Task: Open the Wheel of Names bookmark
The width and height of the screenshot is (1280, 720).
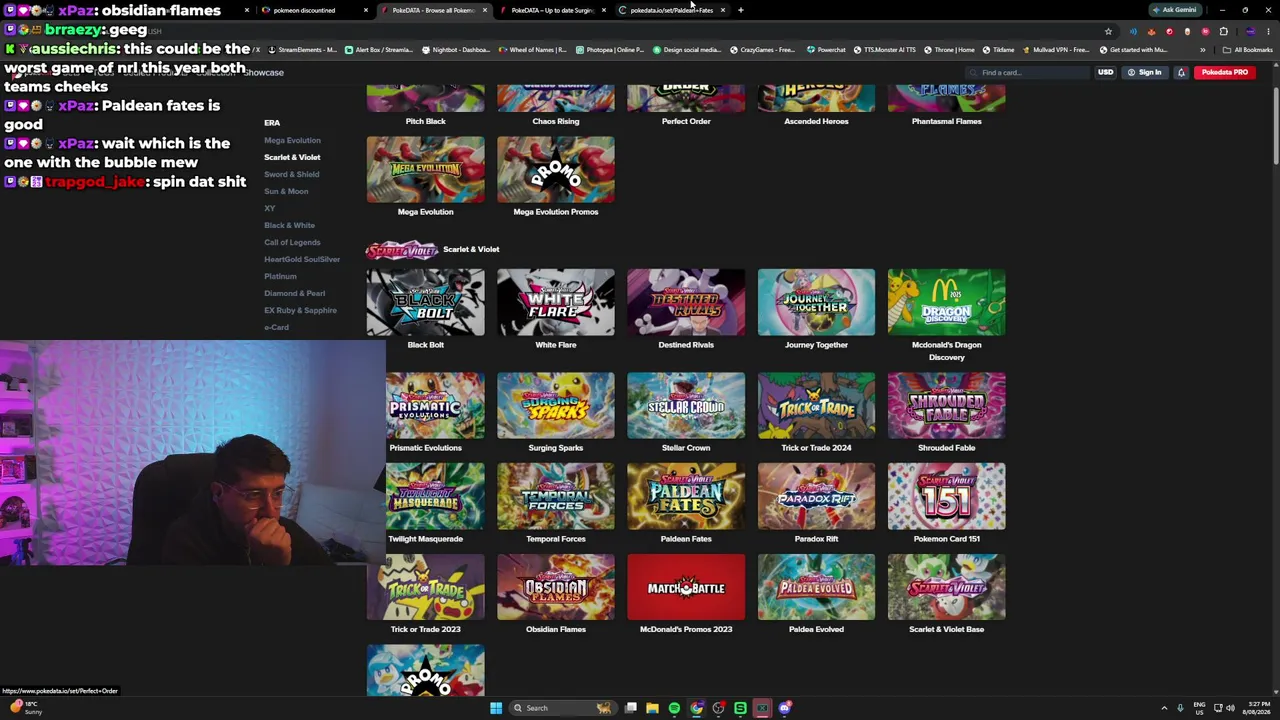Action: (x=532, y=50)
